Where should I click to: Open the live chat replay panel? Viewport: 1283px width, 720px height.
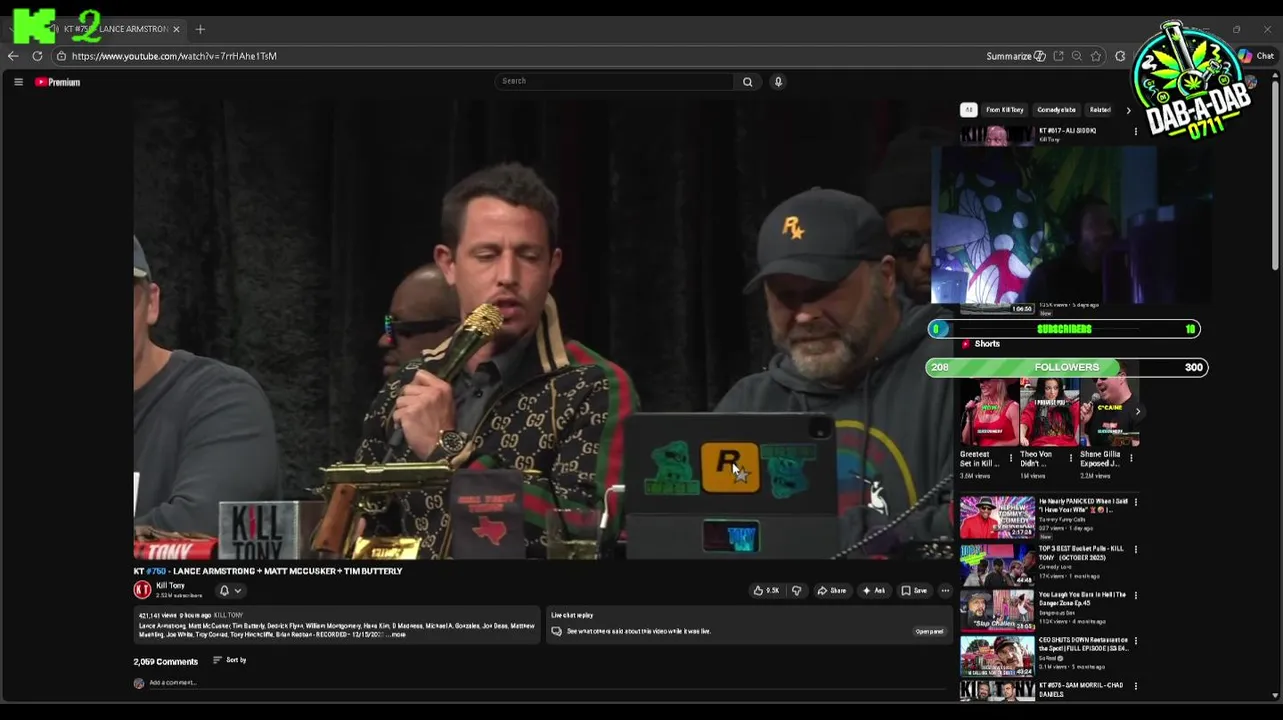[x=929, y=631]
